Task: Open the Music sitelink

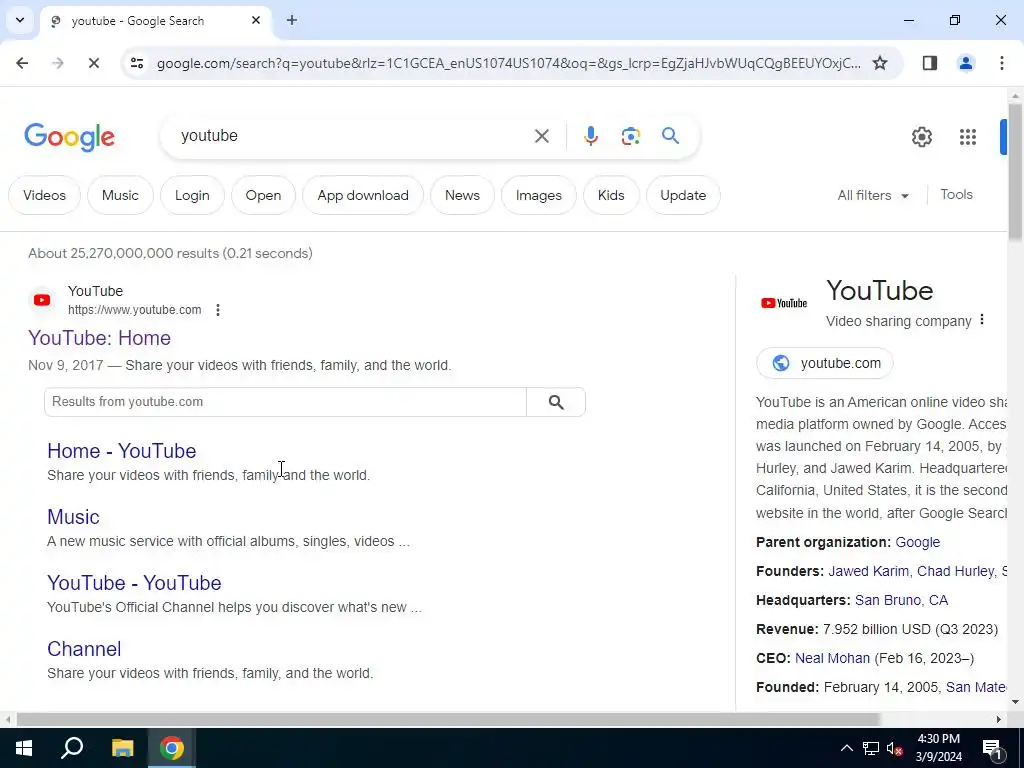Action: point(73,517)
